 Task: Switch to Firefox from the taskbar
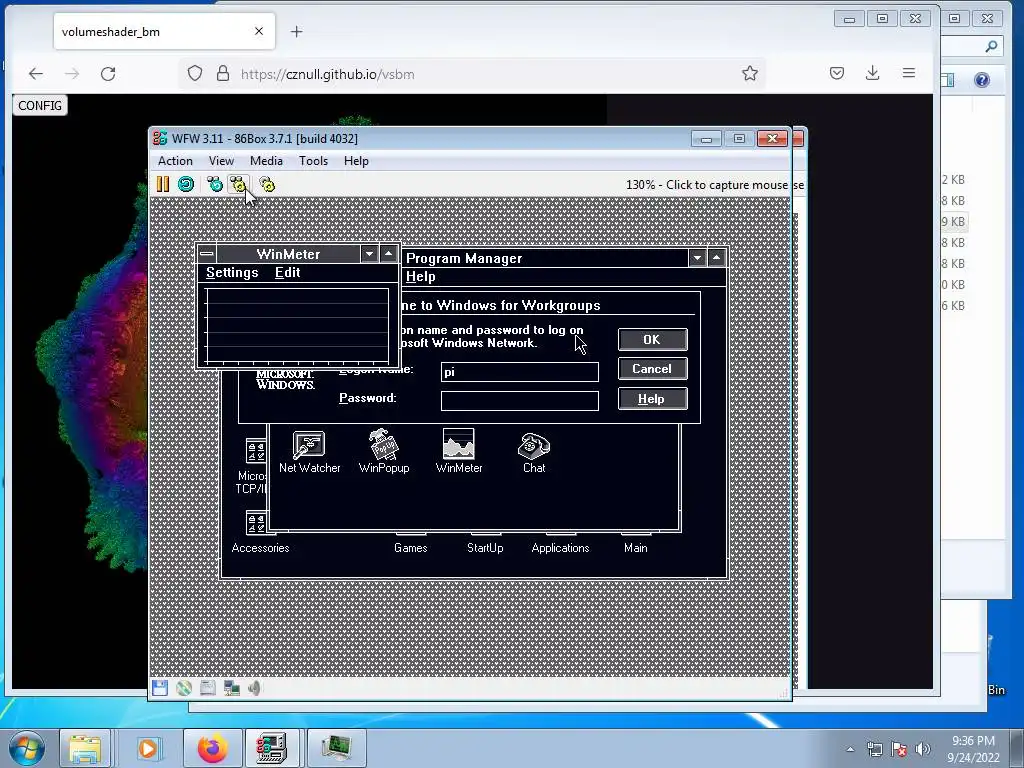[x=213, y=748]
